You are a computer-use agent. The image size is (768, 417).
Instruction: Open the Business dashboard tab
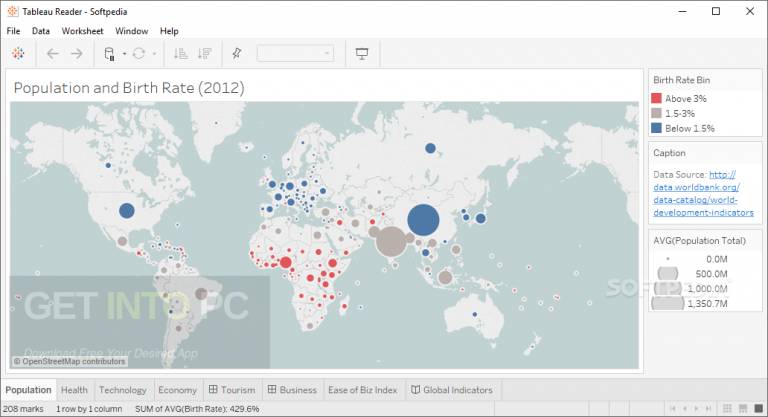coord(292,390)
